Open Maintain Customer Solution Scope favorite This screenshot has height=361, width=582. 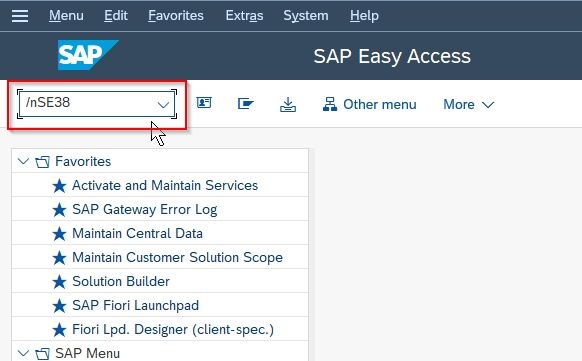177,257
